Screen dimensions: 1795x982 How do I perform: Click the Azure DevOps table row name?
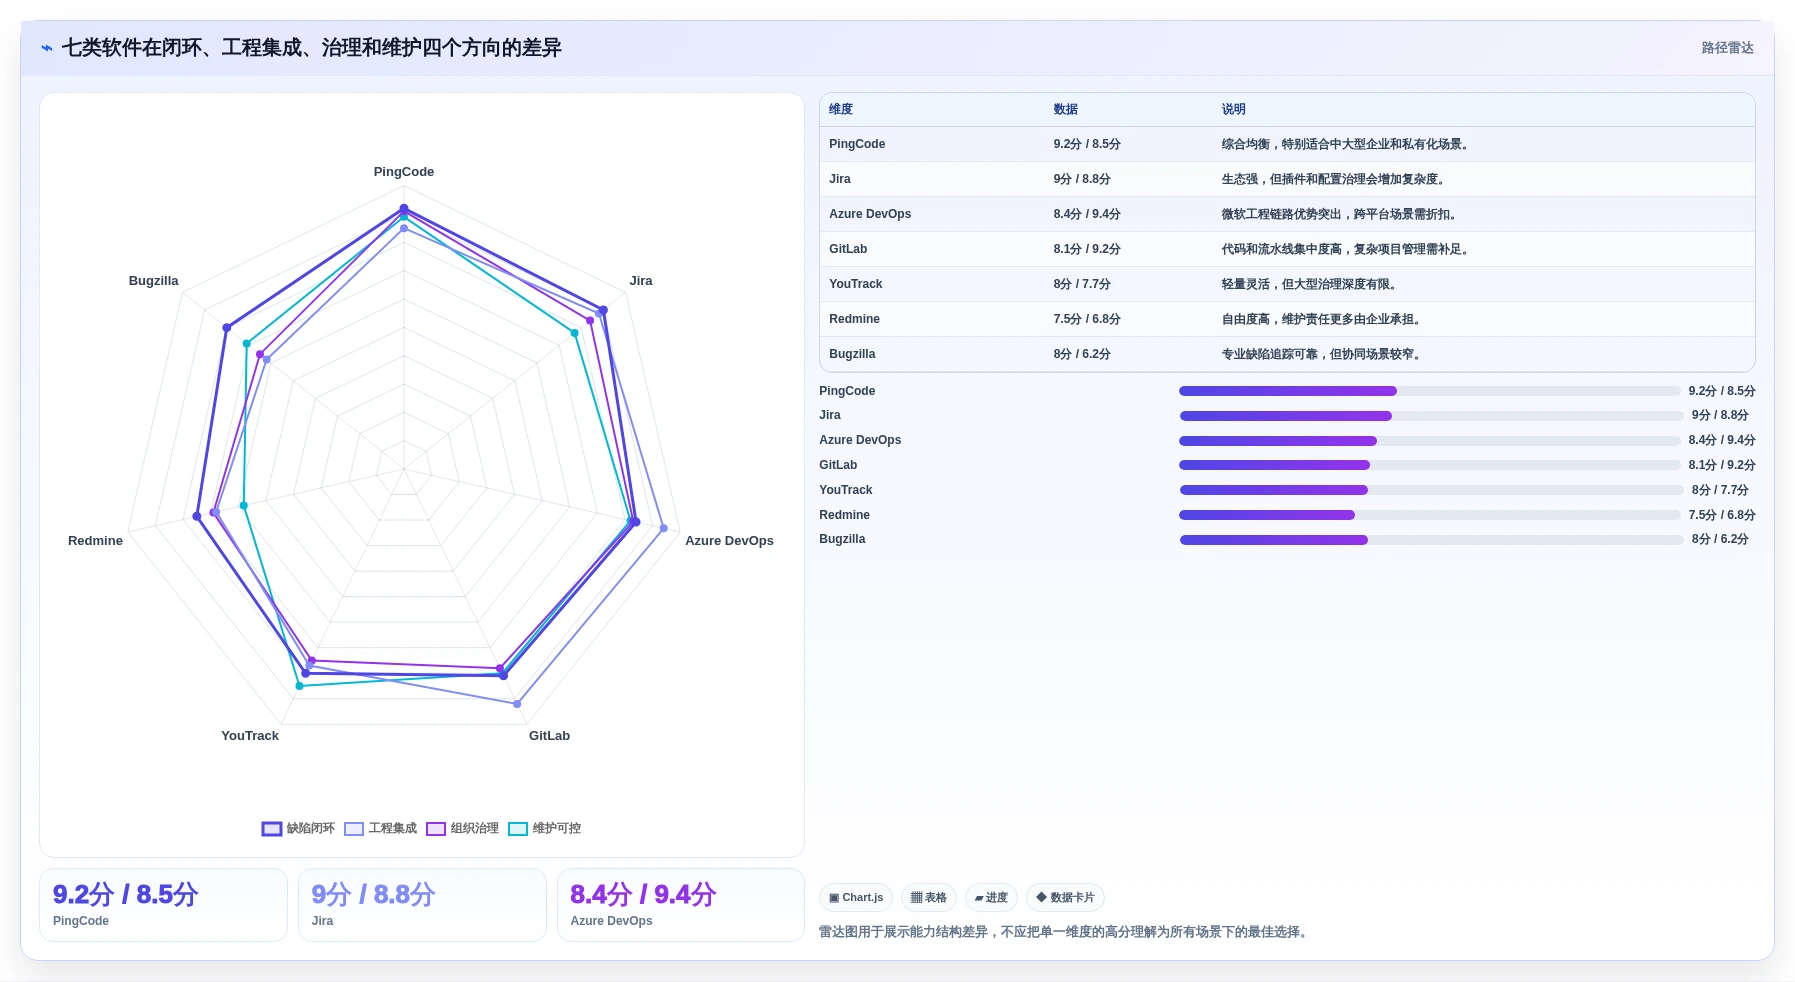pos(870,214)
